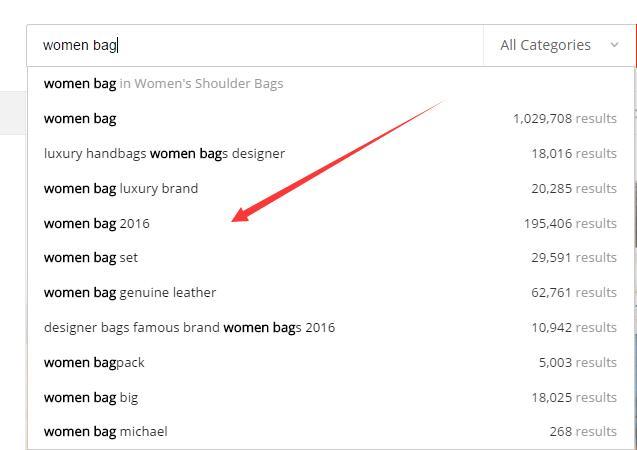Select the "women bag 2016" suggestion

coord(97,223)
